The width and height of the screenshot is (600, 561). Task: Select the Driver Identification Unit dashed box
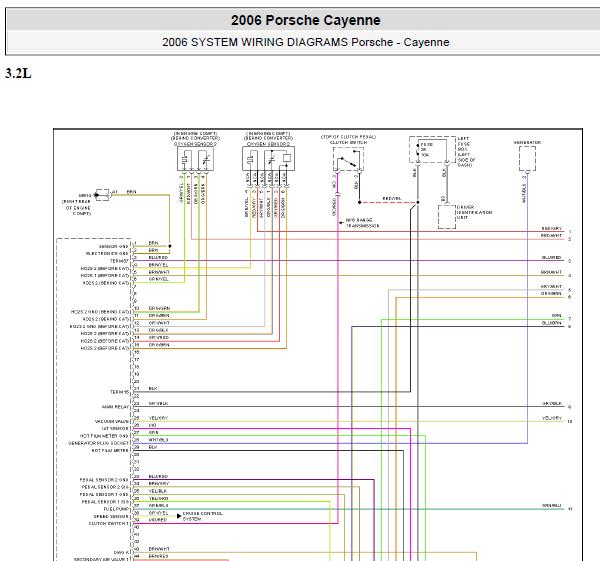click(x=447, y=217)
